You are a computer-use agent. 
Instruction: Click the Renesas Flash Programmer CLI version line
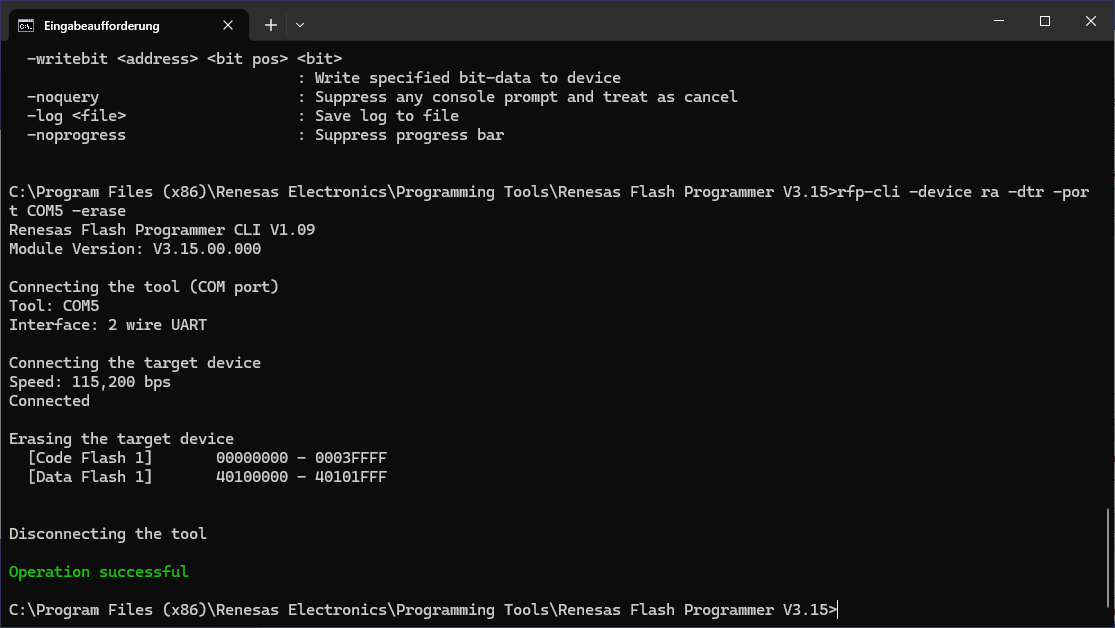click(x=161, y=229)
